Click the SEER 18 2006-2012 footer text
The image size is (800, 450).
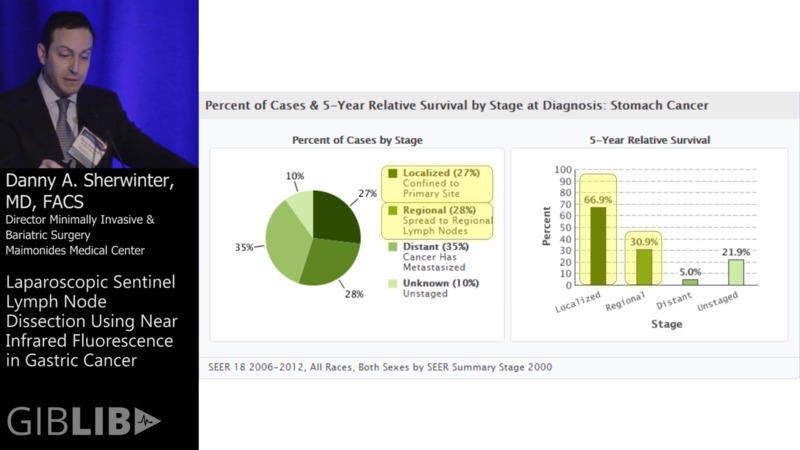tap(379, 367)
